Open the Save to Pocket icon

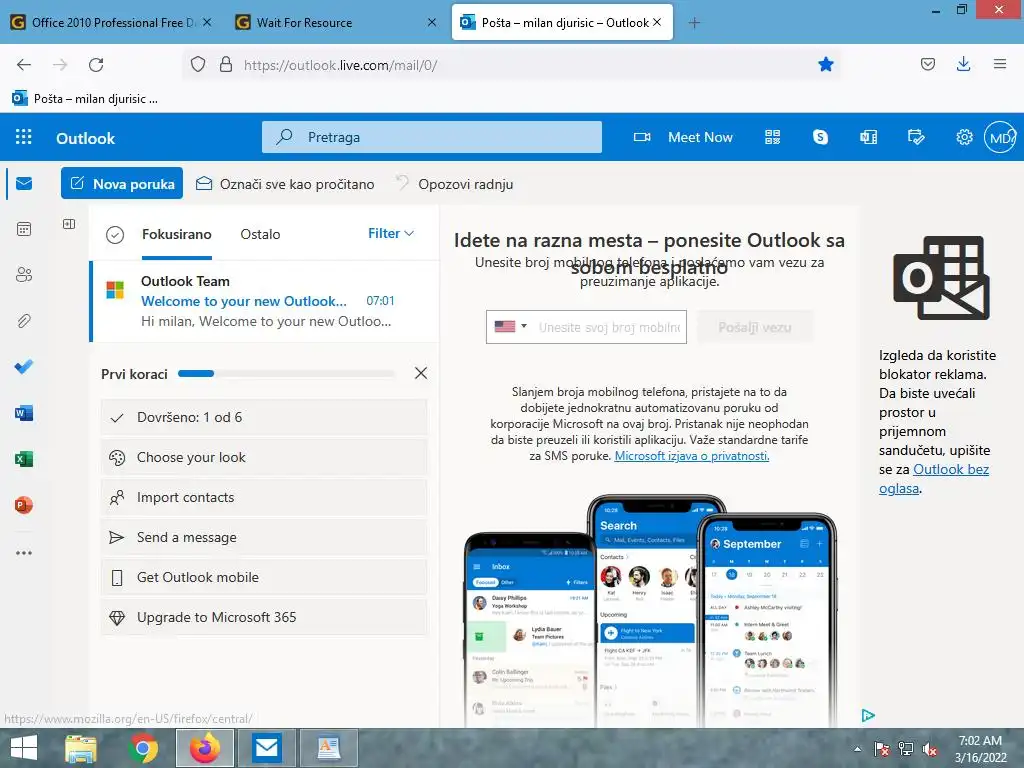point(927,64)
